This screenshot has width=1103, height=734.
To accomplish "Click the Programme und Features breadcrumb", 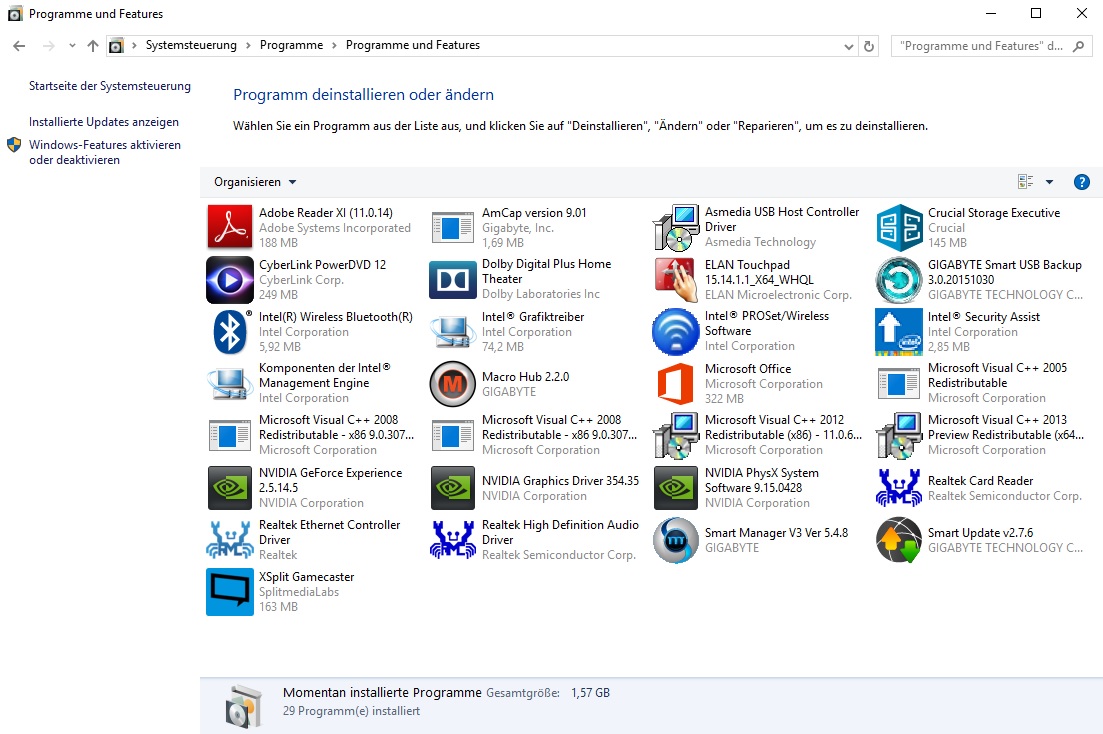I will (413, 45).
